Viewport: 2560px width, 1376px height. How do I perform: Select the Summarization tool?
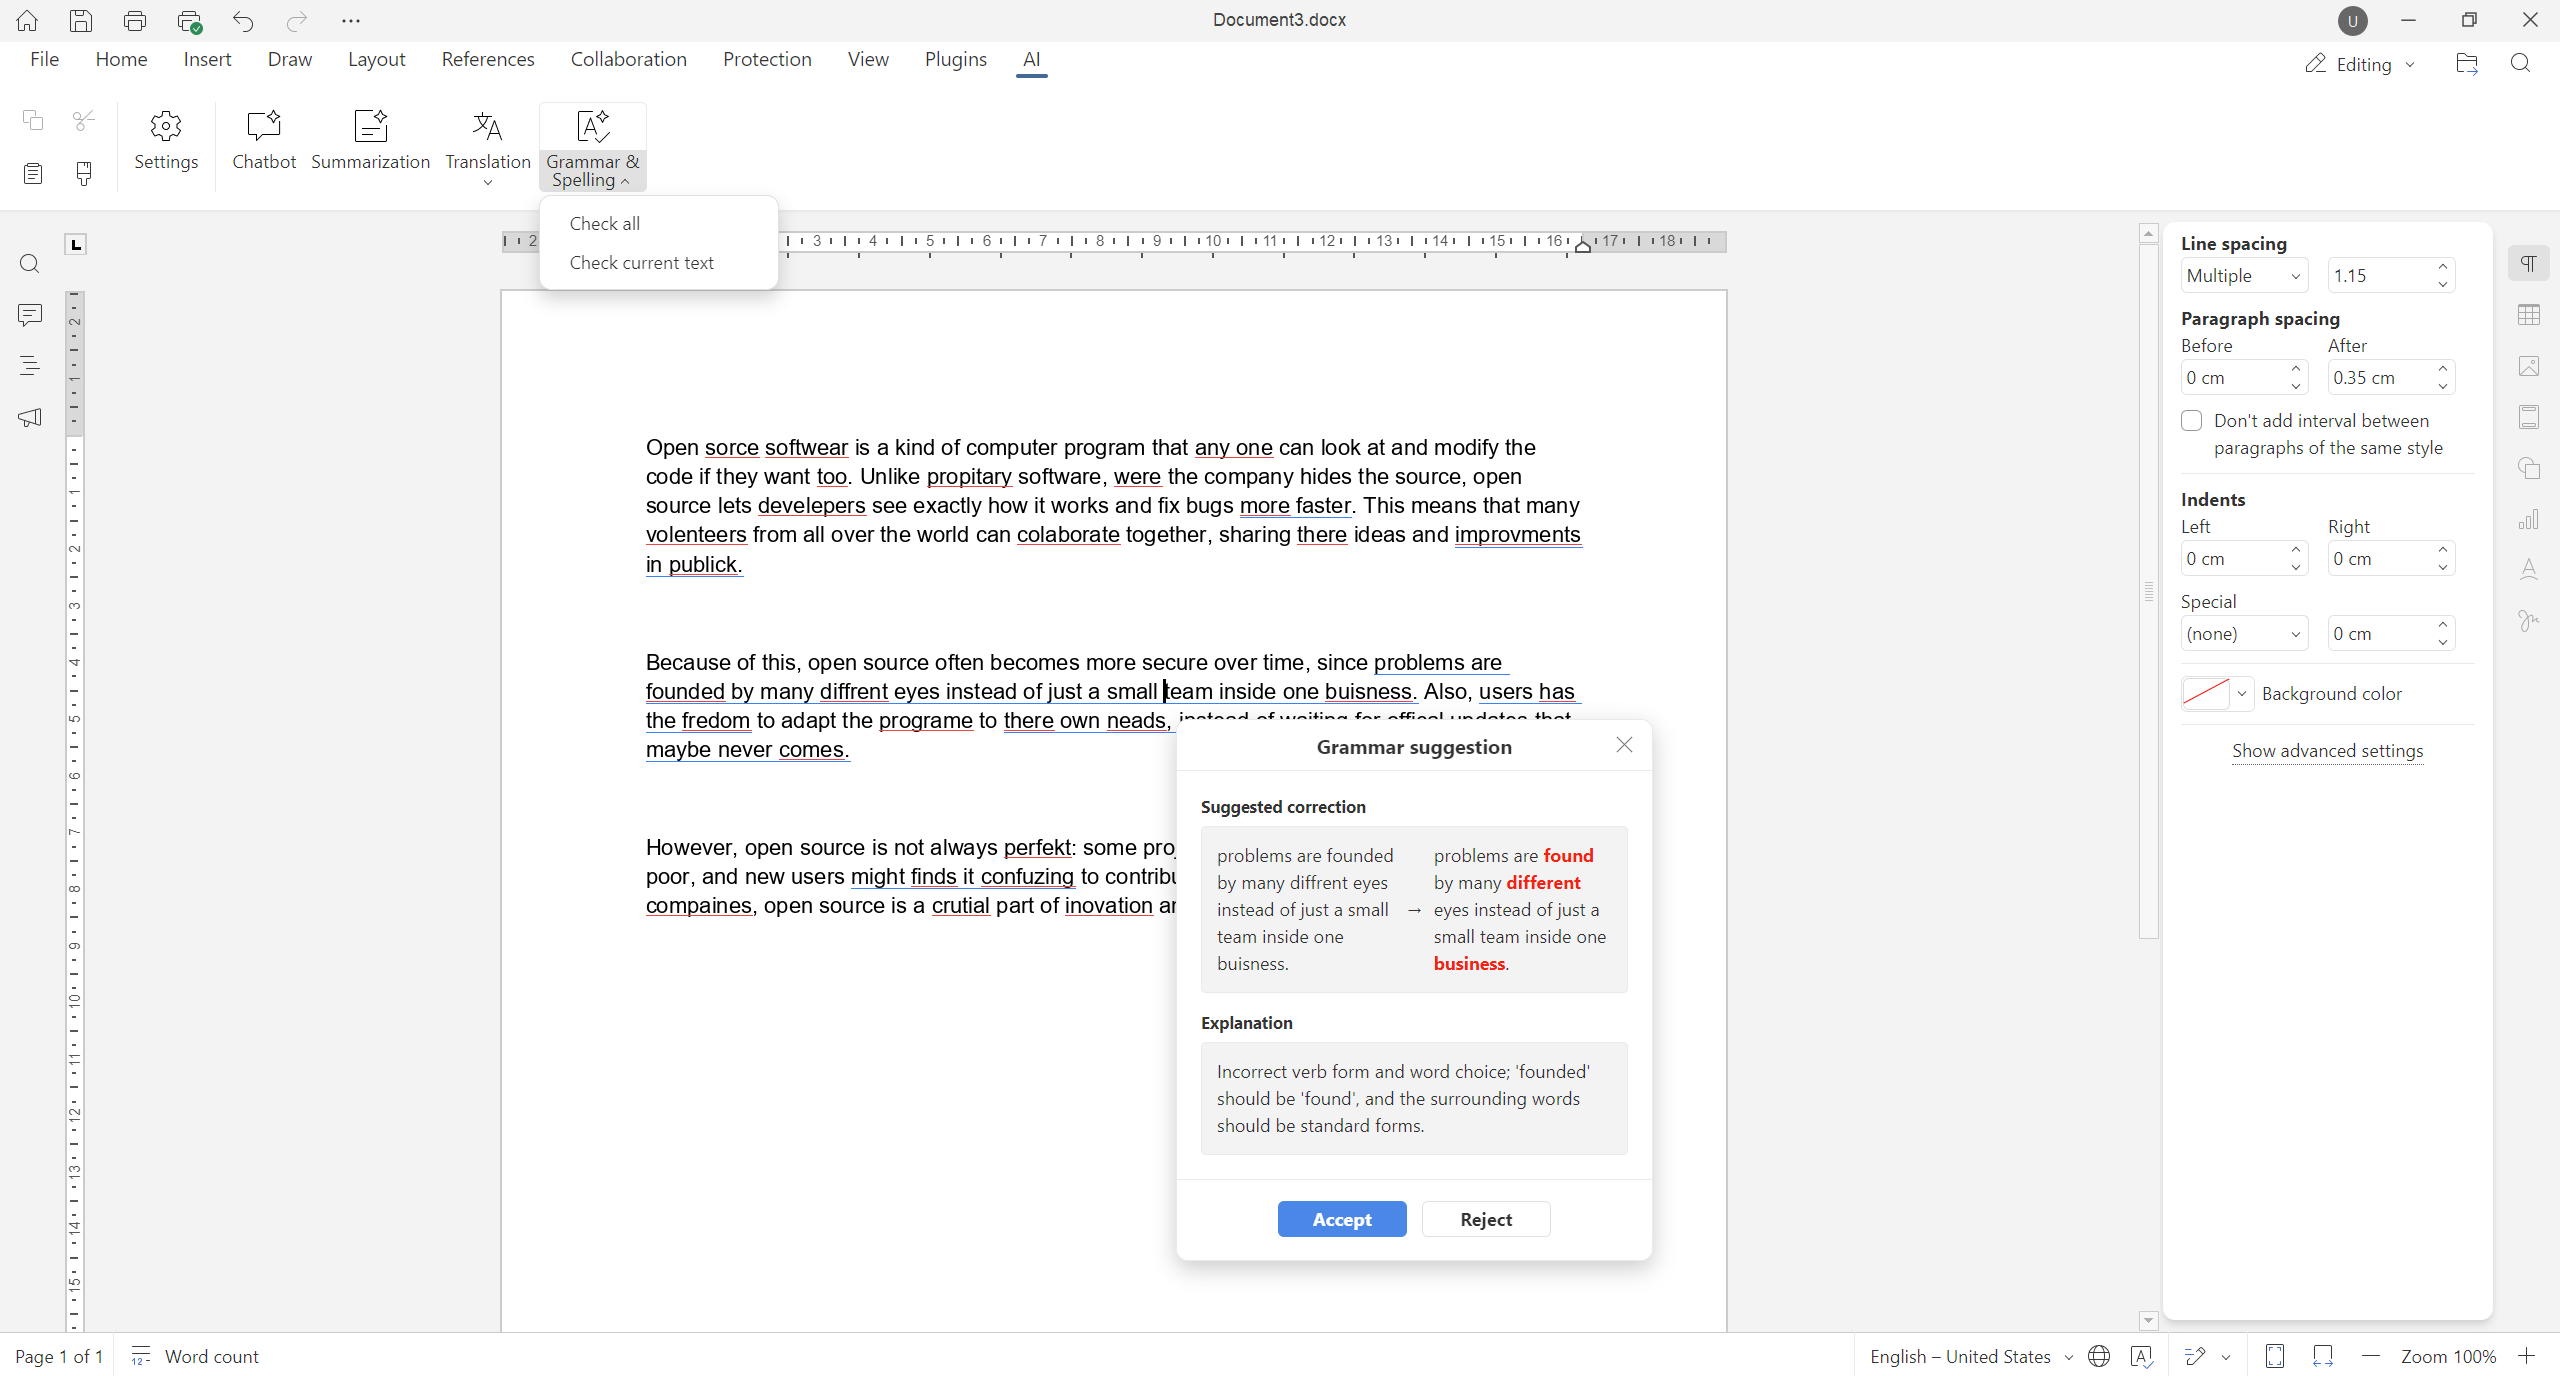[371, 140]
